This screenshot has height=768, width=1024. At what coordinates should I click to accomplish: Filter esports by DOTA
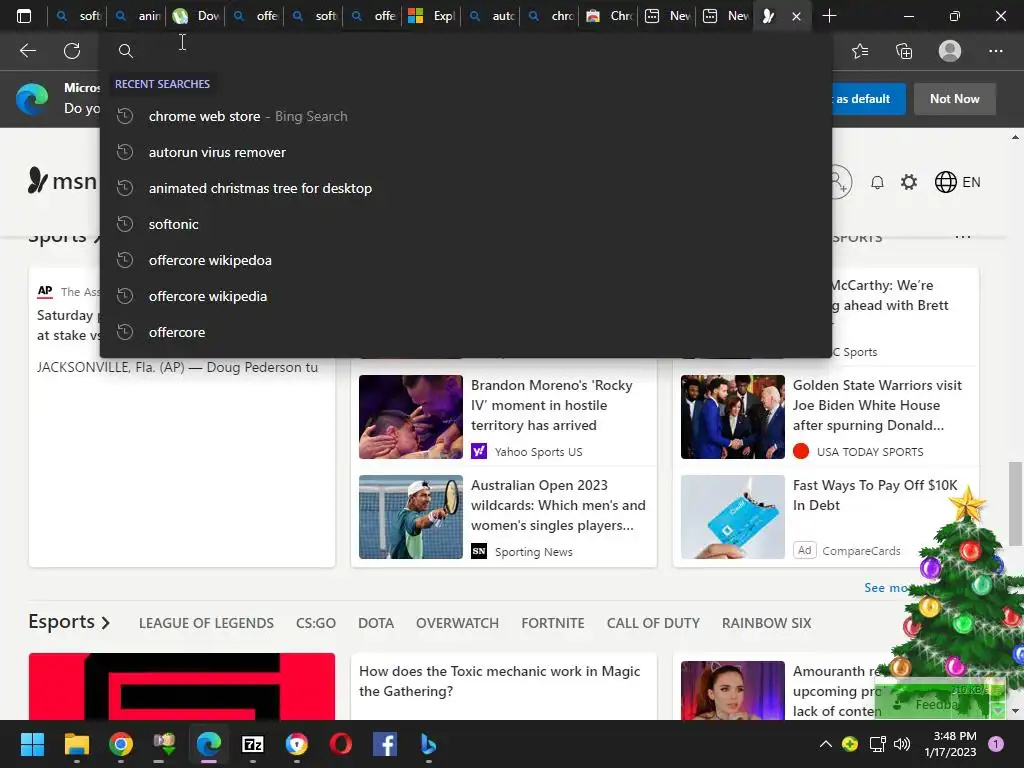[x=376, y=623]
